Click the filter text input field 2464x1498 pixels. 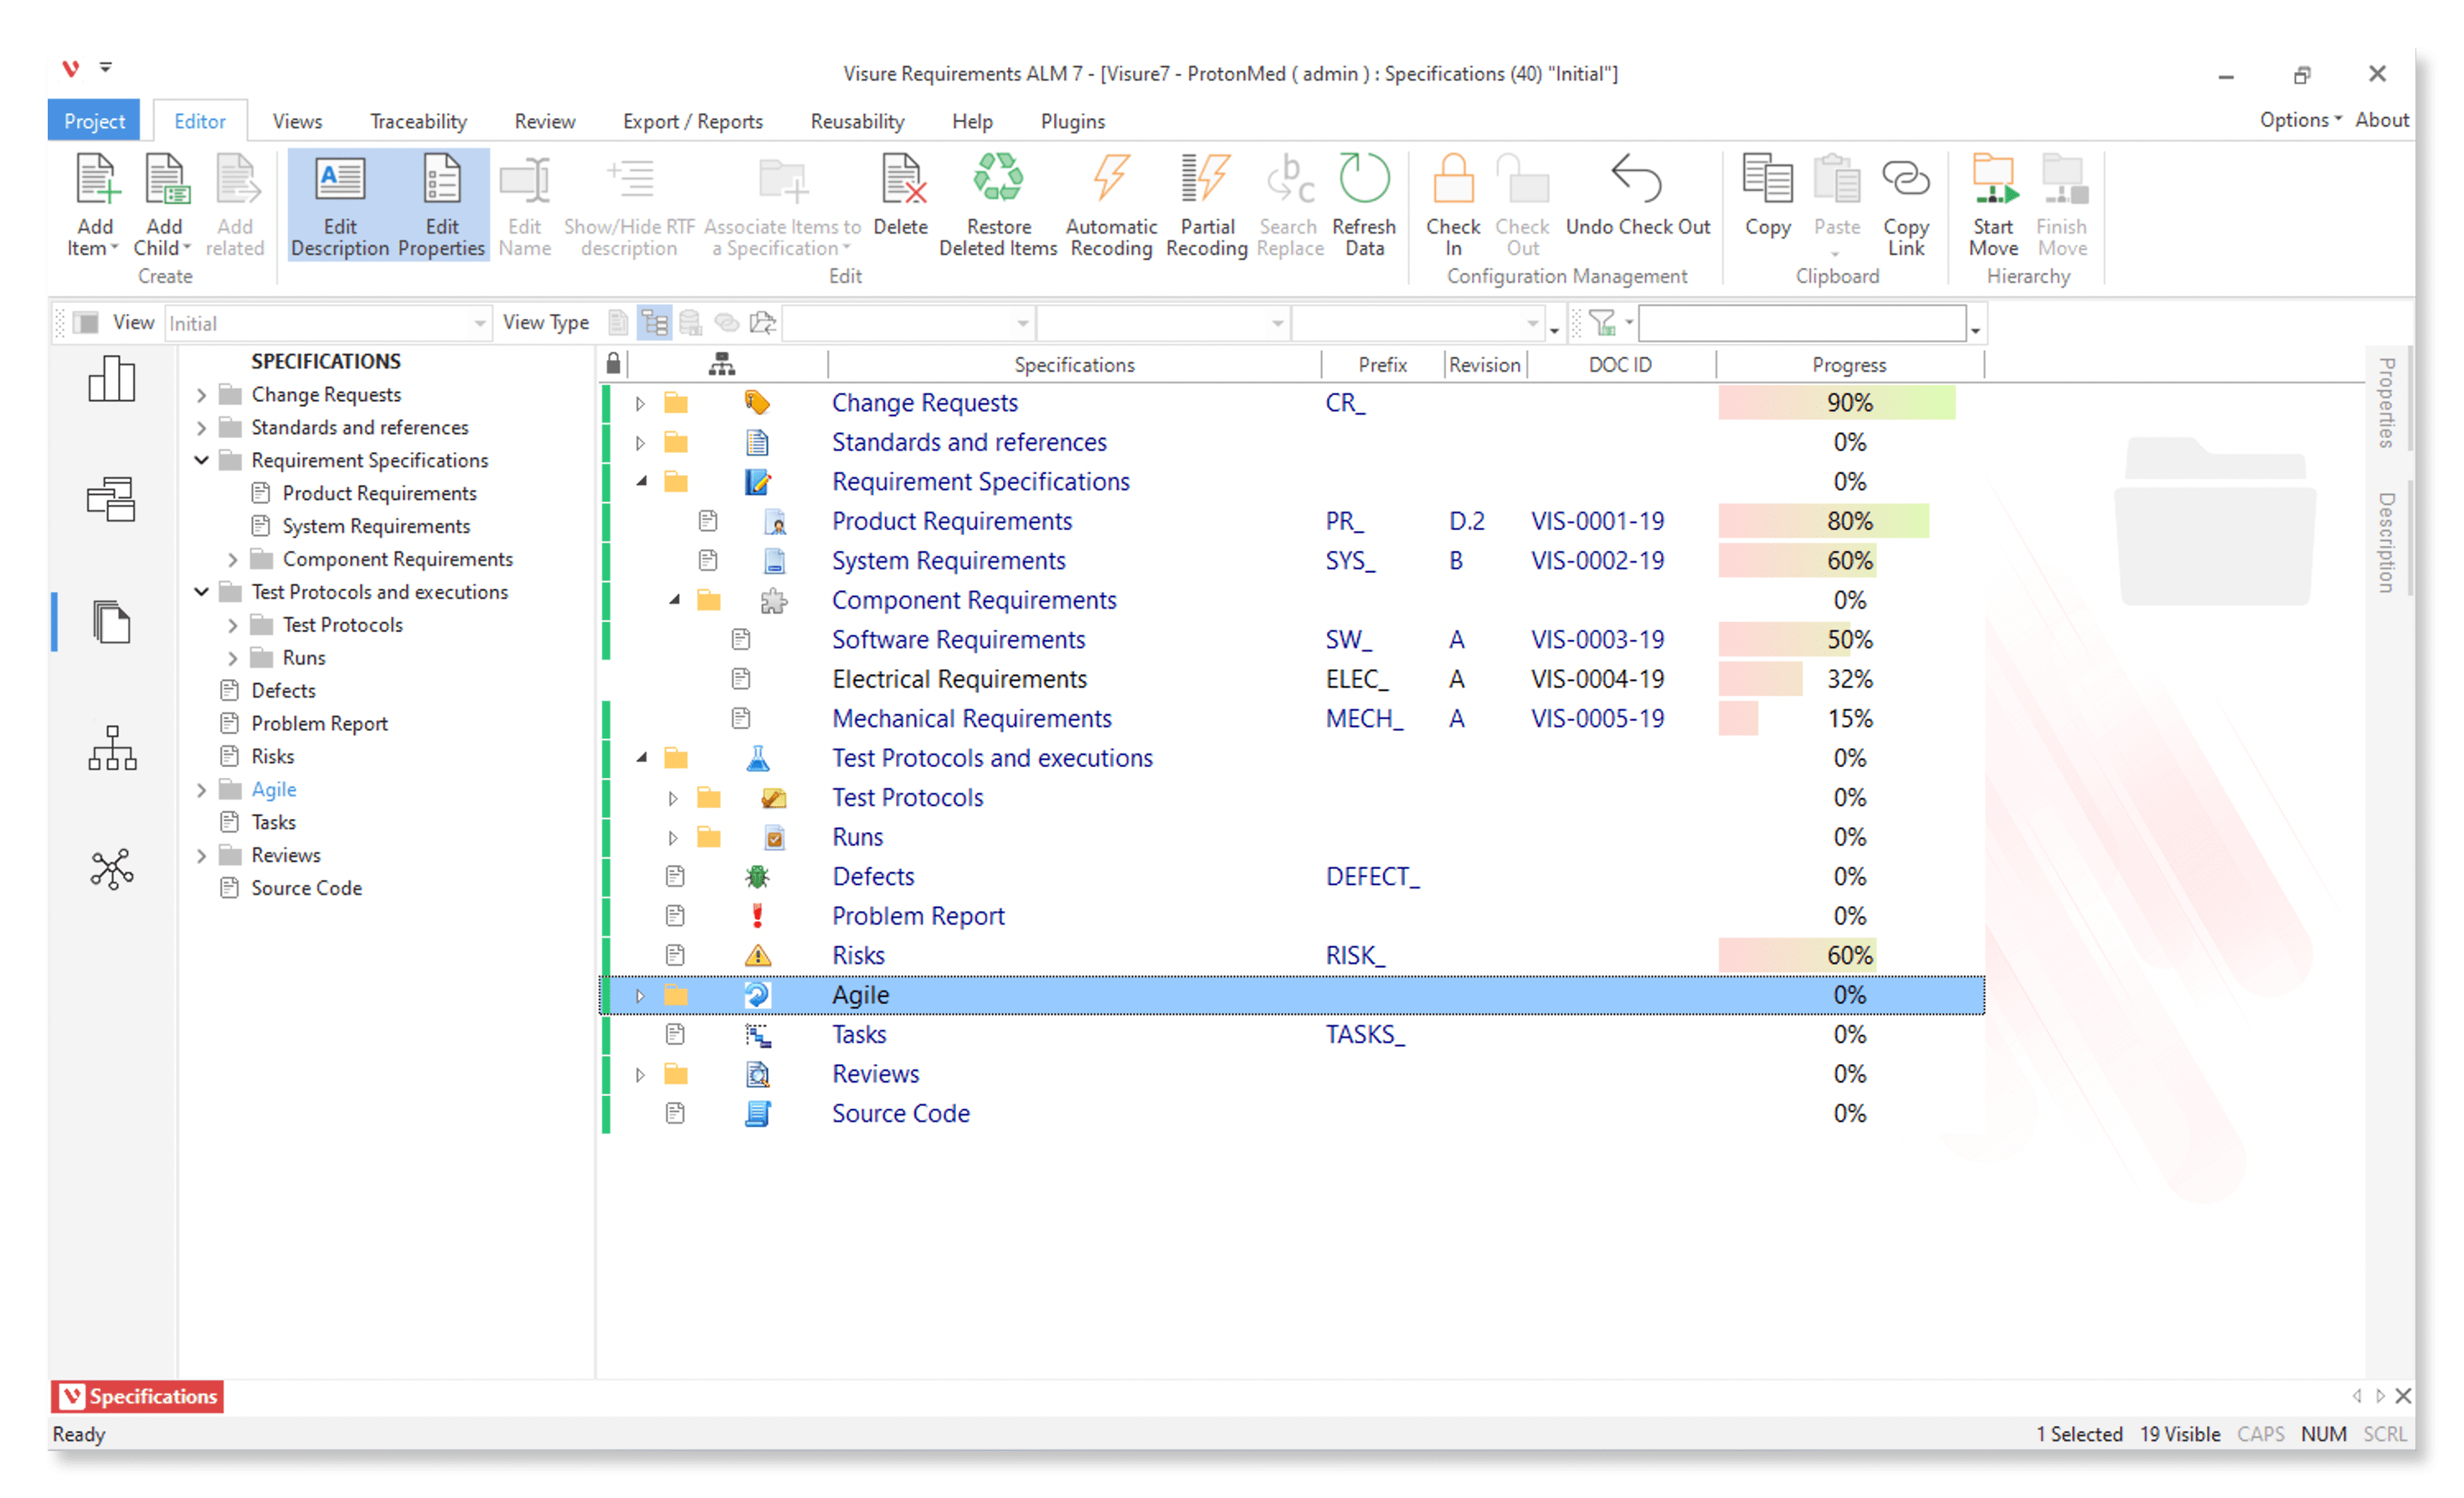1801,323
